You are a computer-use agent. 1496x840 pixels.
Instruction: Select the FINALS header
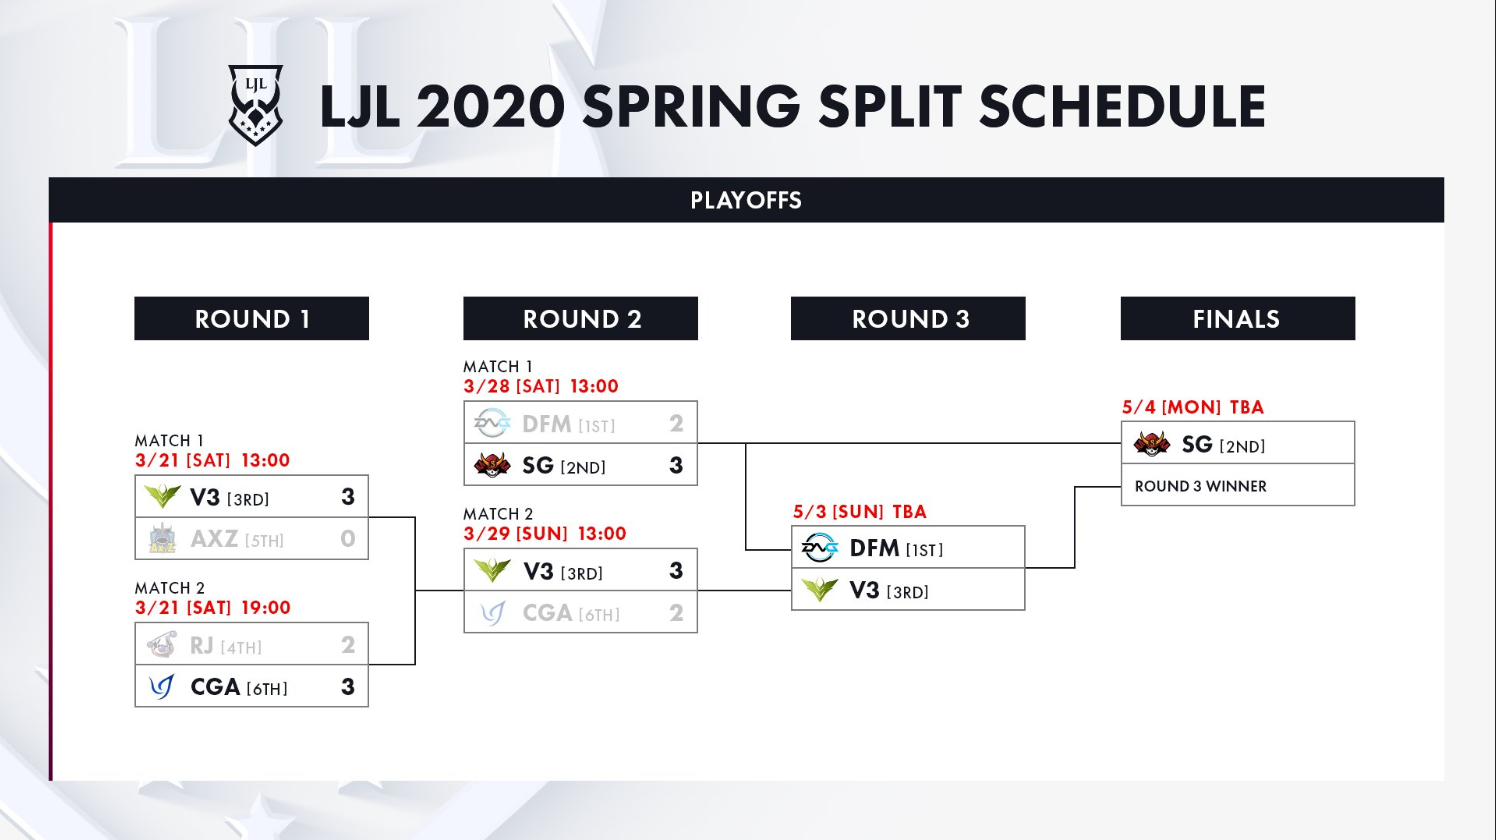[x=1238, y=319]
